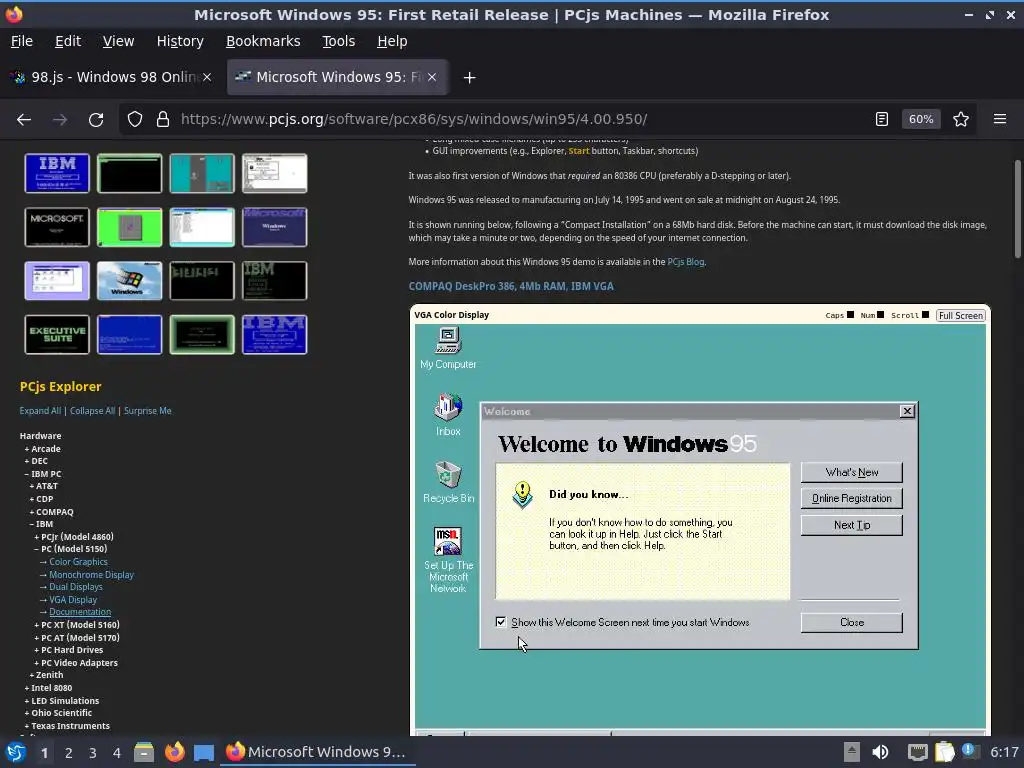Click the Did you know lightbulb icon
Viewport: 1024px width, 768px height.
point(522,495)
